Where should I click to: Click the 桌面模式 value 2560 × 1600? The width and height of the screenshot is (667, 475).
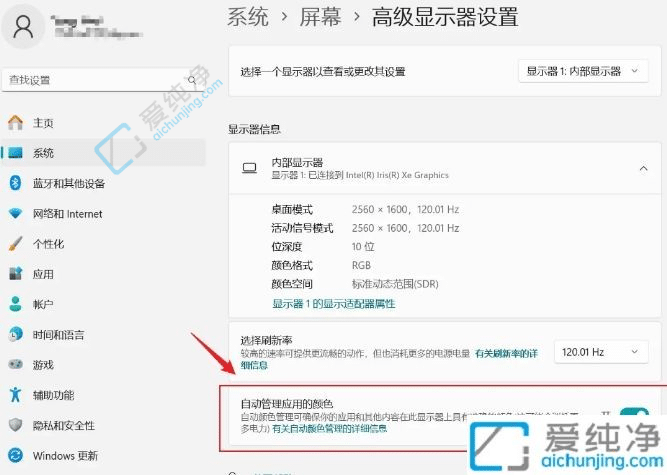(405, 209)
